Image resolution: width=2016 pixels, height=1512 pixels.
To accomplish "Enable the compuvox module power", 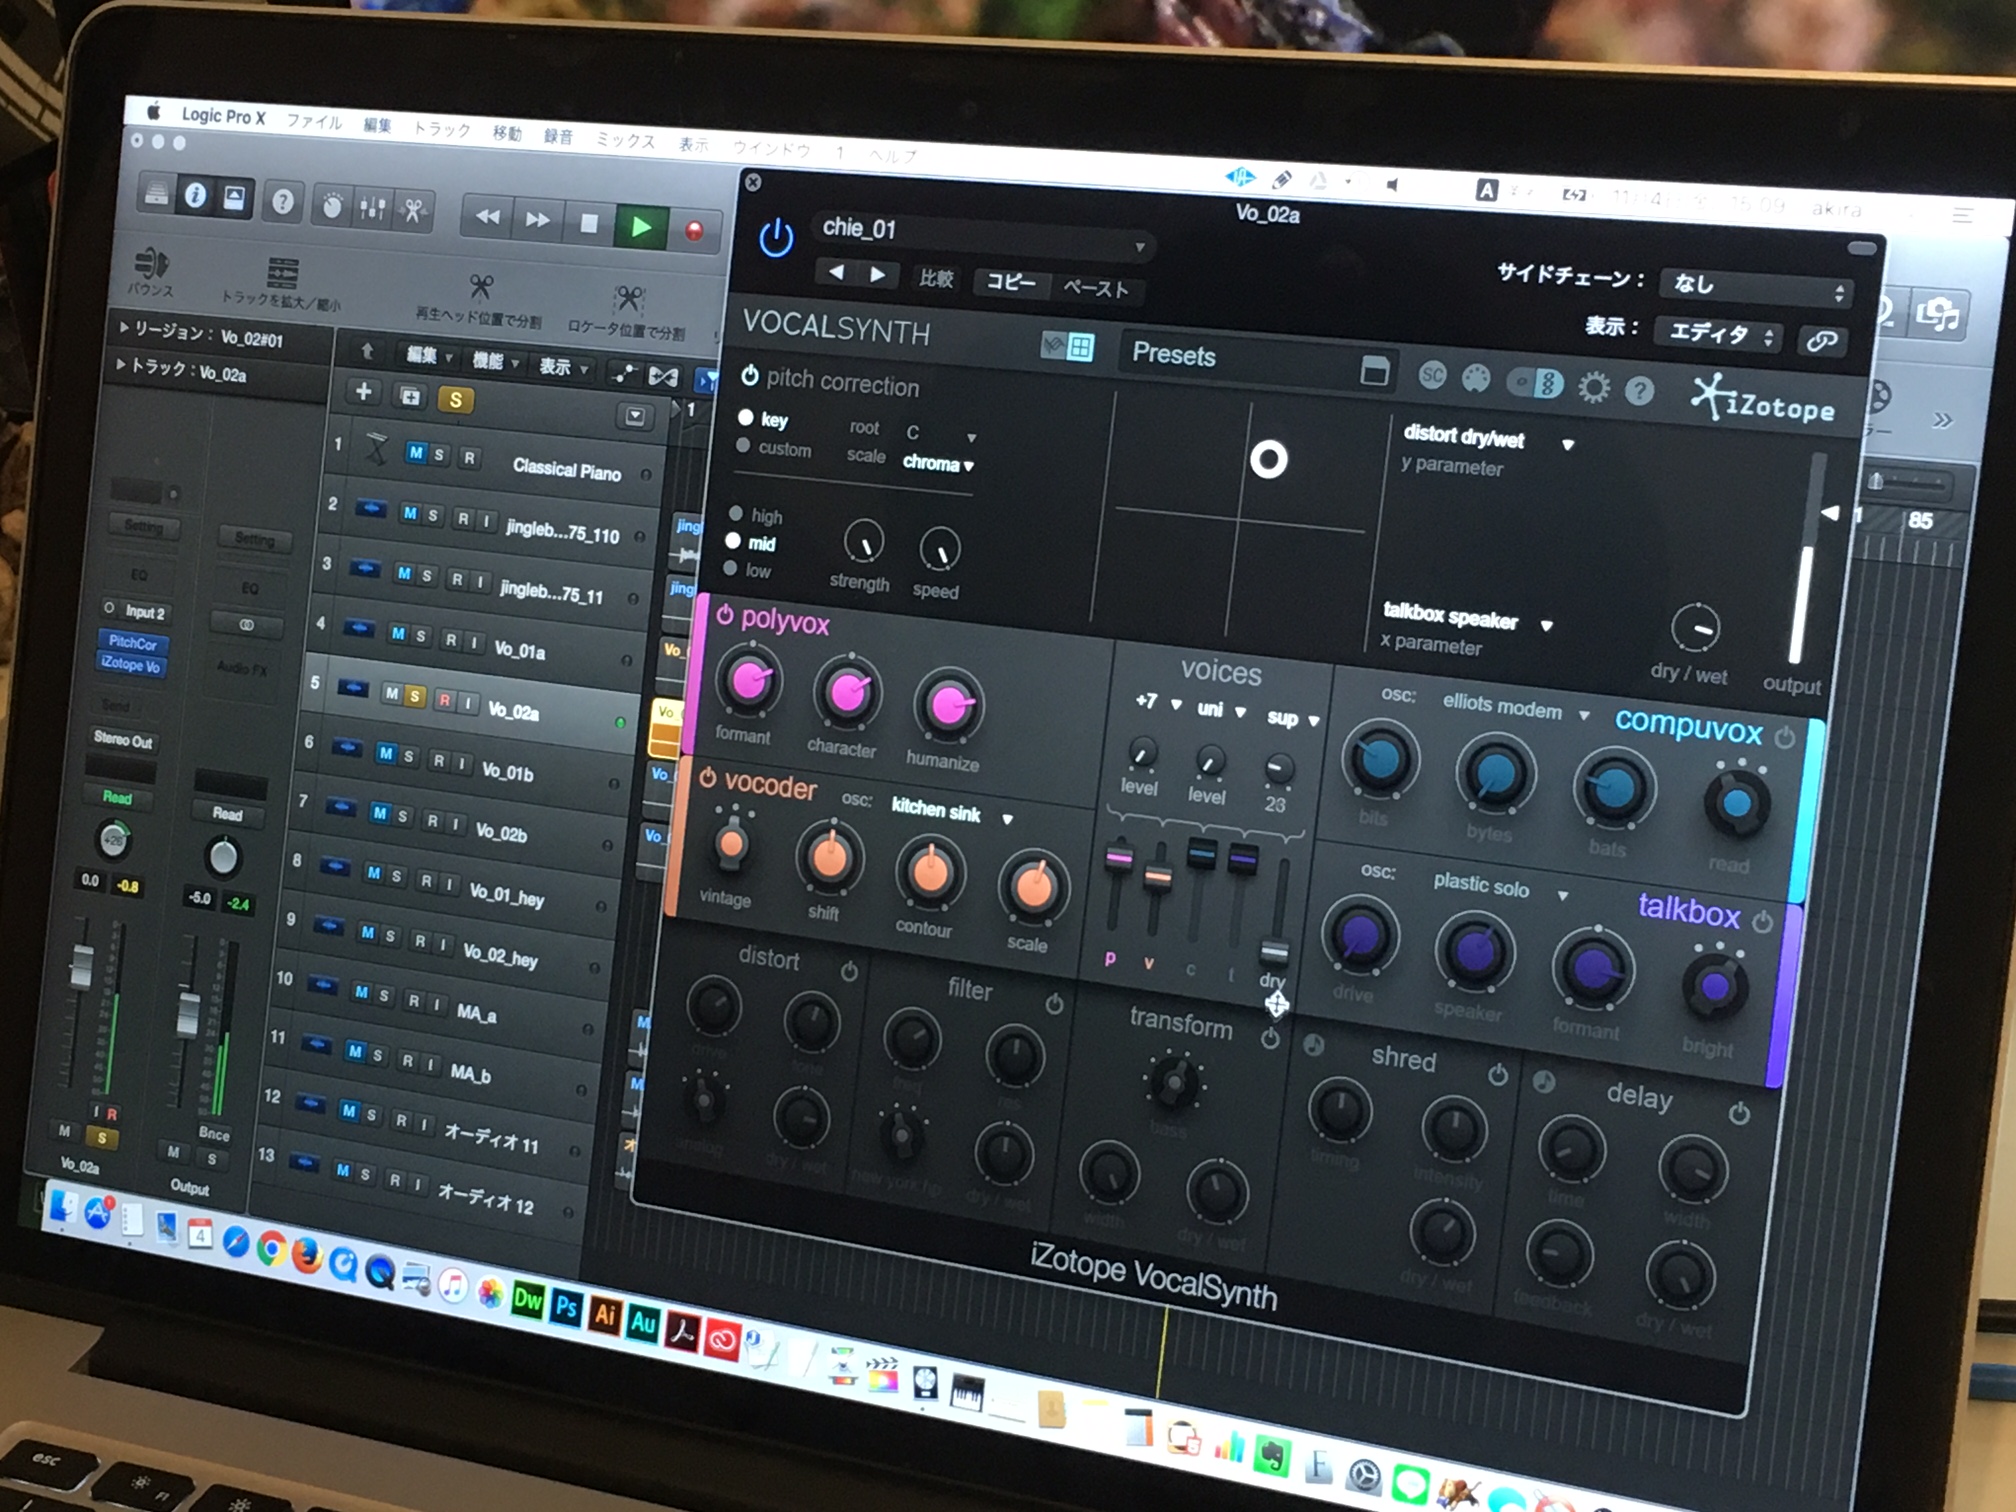I will coord(1785,738).
